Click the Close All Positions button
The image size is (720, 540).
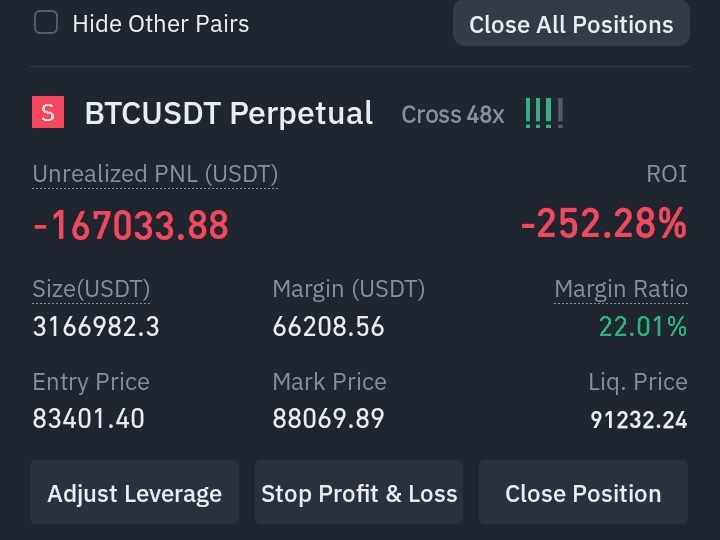(x=571, y=24)
